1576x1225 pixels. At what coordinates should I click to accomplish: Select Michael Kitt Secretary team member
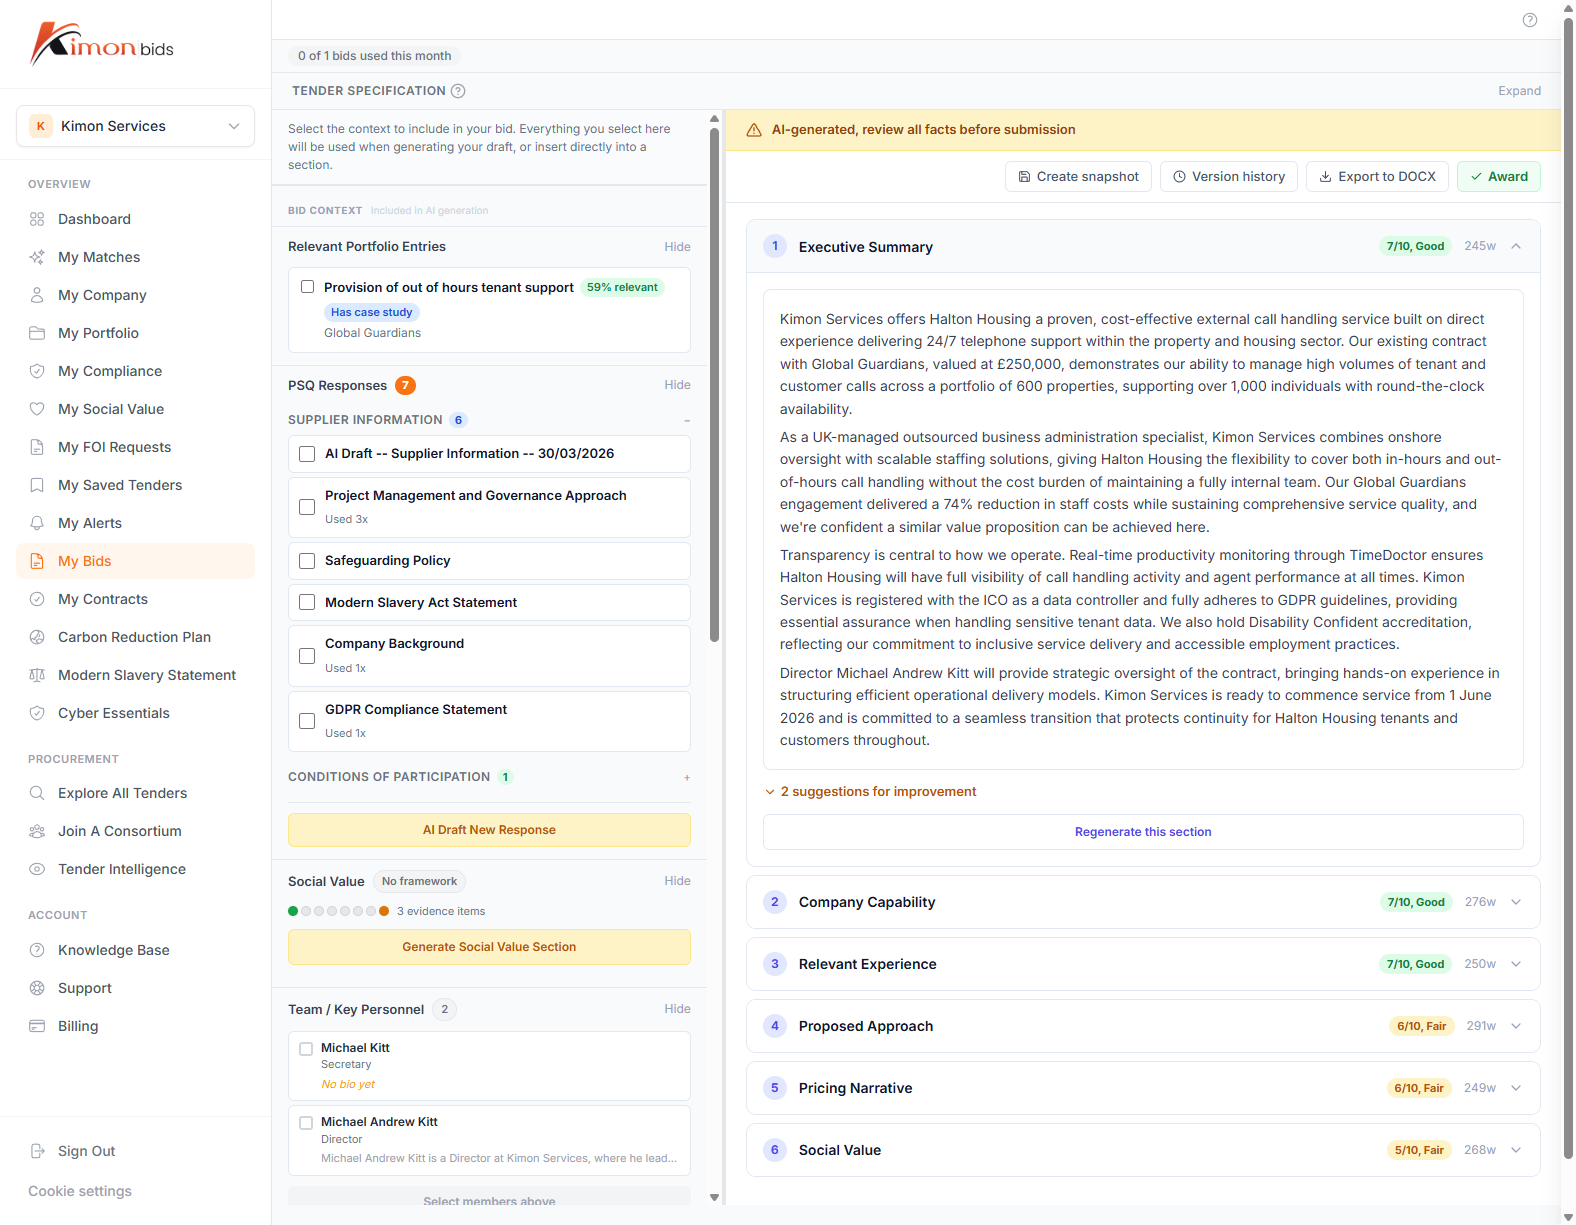[x=306, y=1049]
